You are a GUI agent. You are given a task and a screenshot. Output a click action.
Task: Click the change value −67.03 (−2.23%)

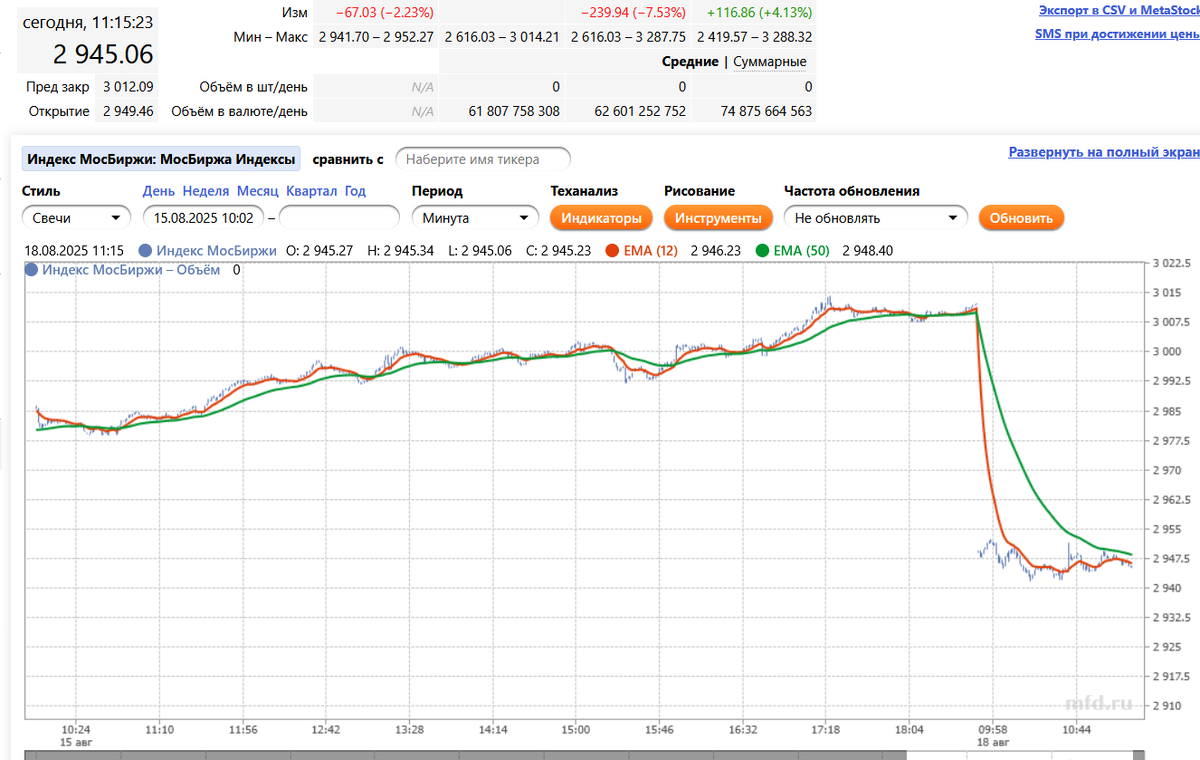pos(385,13)
